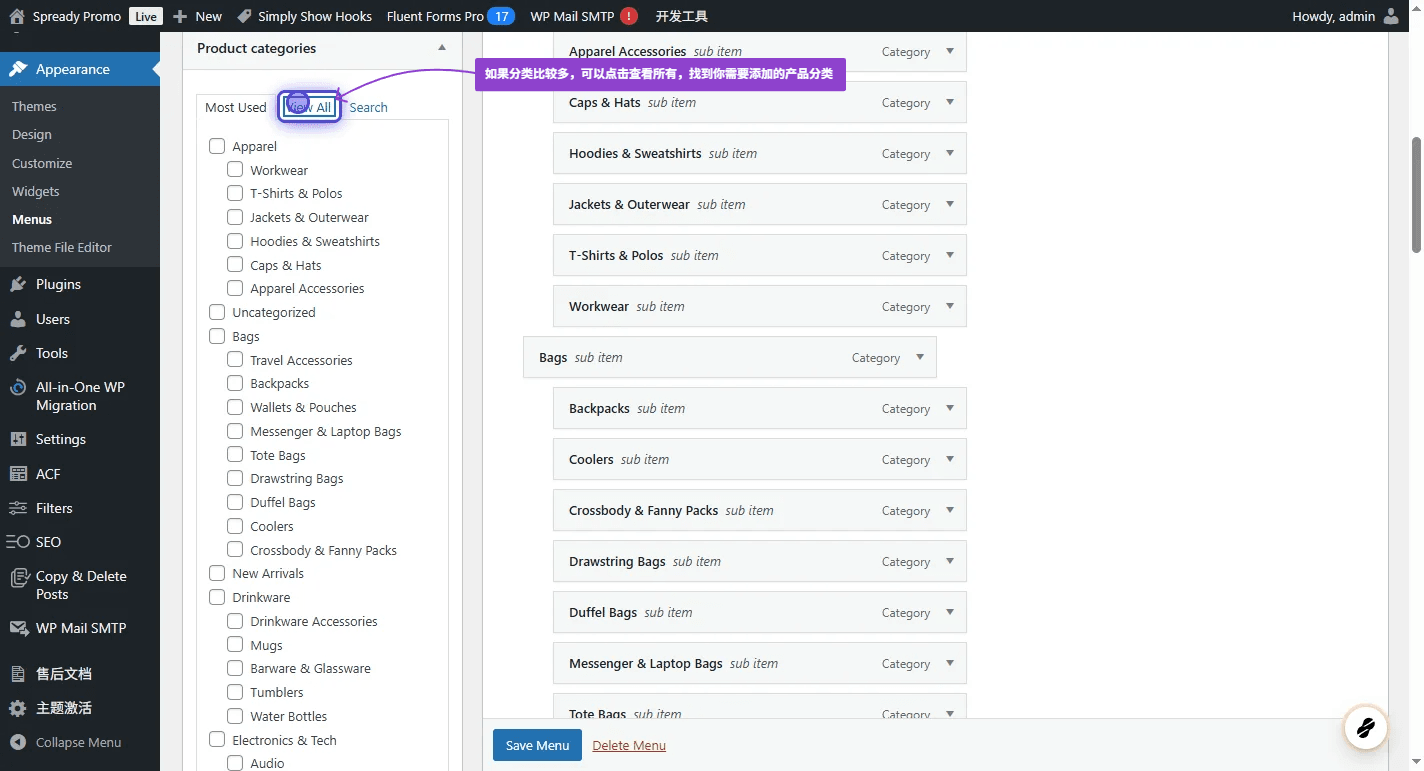Click the WP Mail SMTP envelope icon
The image size is (1424, 771).
(x=18, y=628)
